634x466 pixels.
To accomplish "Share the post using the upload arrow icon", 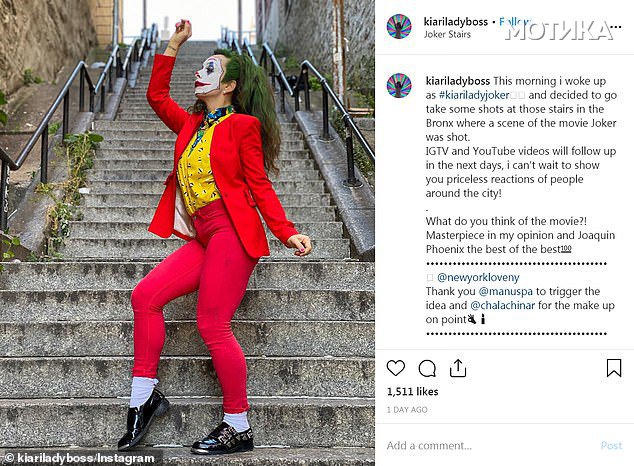I will tap(458, 368).
